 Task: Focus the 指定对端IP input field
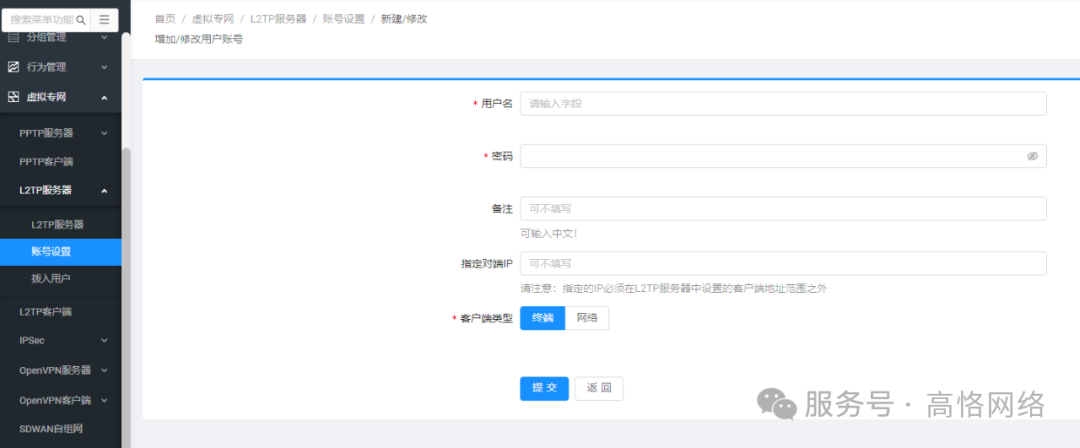coord(783,263)
